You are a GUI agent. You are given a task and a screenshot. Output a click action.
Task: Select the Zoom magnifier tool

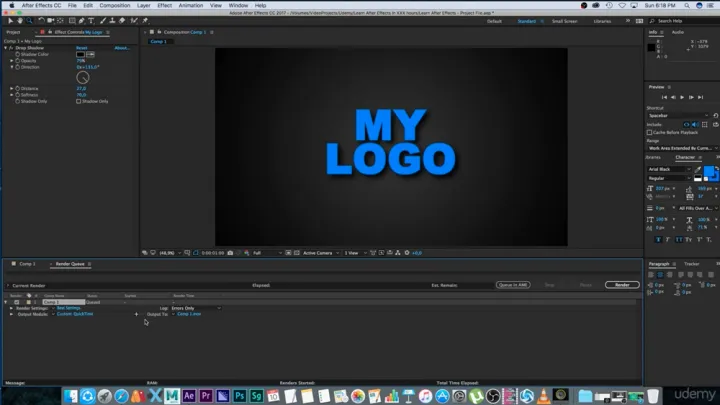pyautogui.click(x=28, y=20)
